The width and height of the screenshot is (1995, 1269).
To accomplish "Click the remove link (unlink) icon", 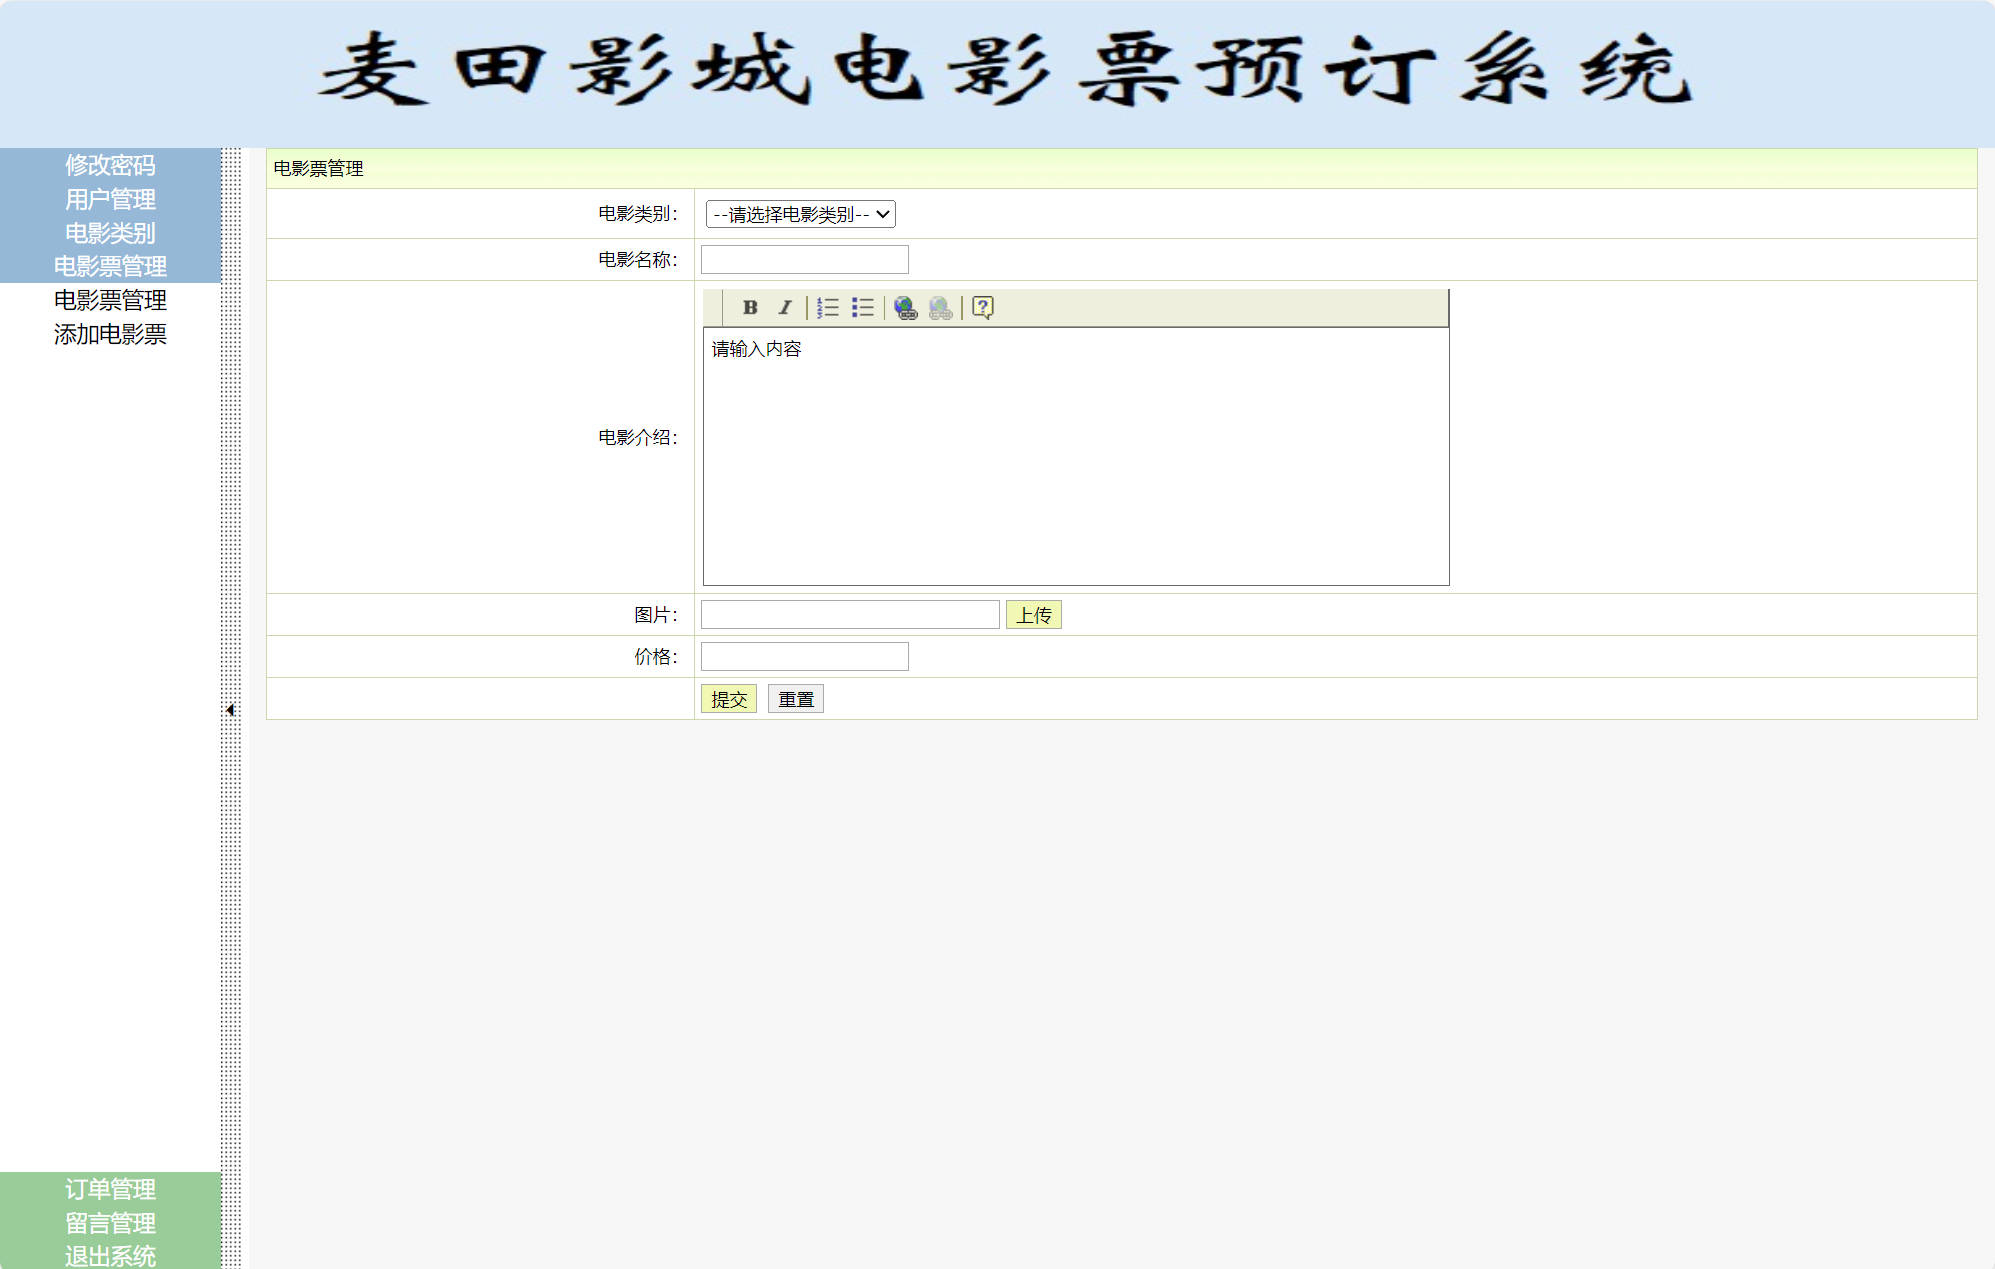I will tap(940, 308).
